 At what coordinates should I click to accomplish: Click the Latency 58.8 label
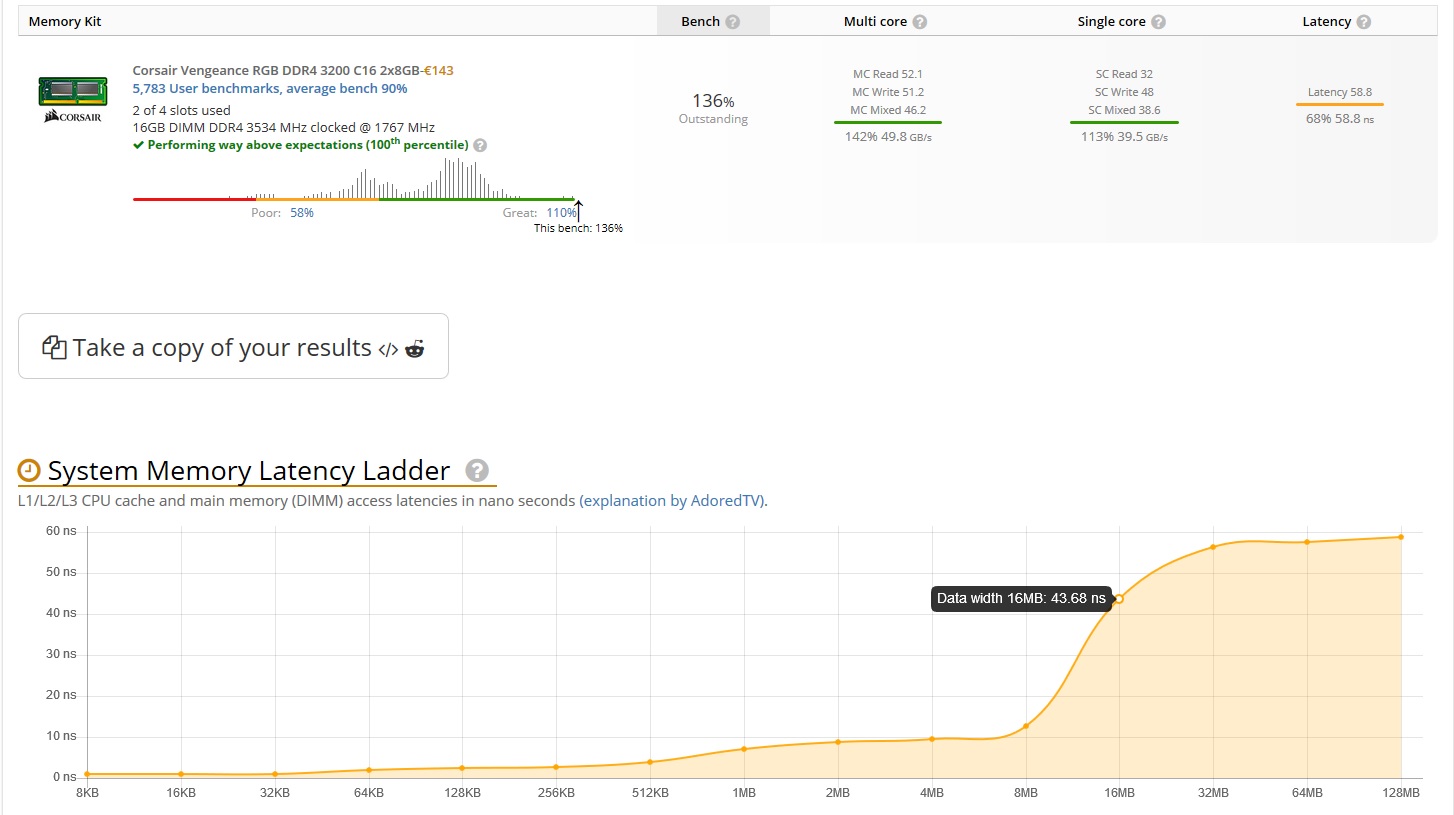[1340, 92]
